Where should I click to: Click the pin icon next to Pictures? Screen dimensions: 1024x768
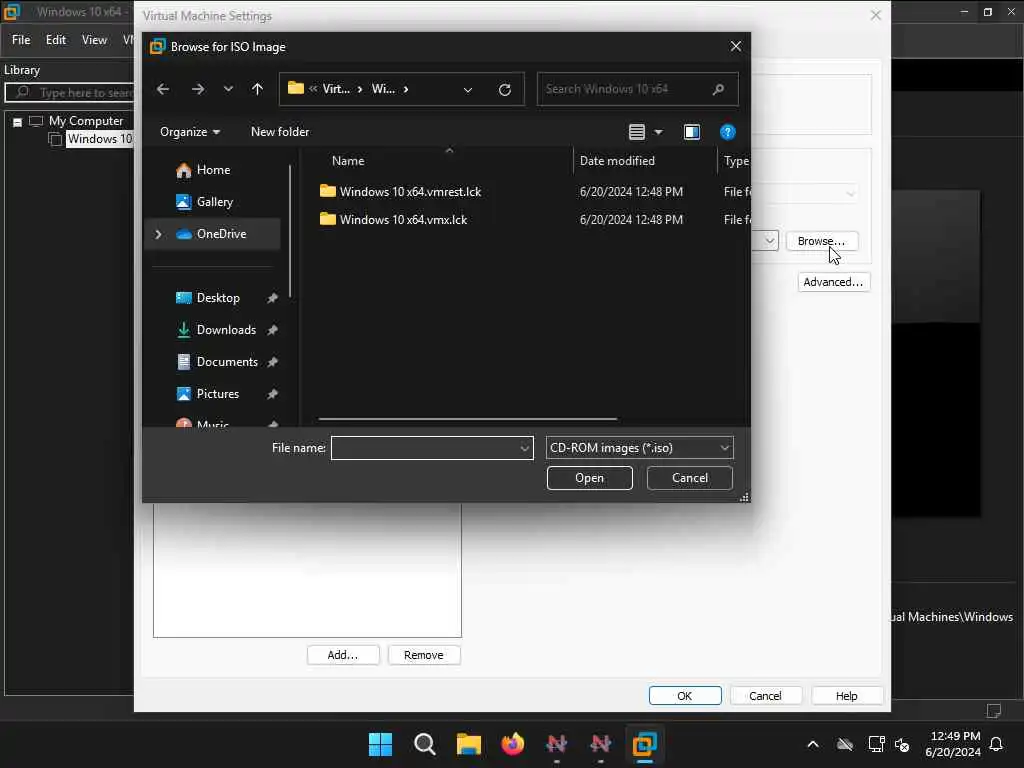coord(272,394)
